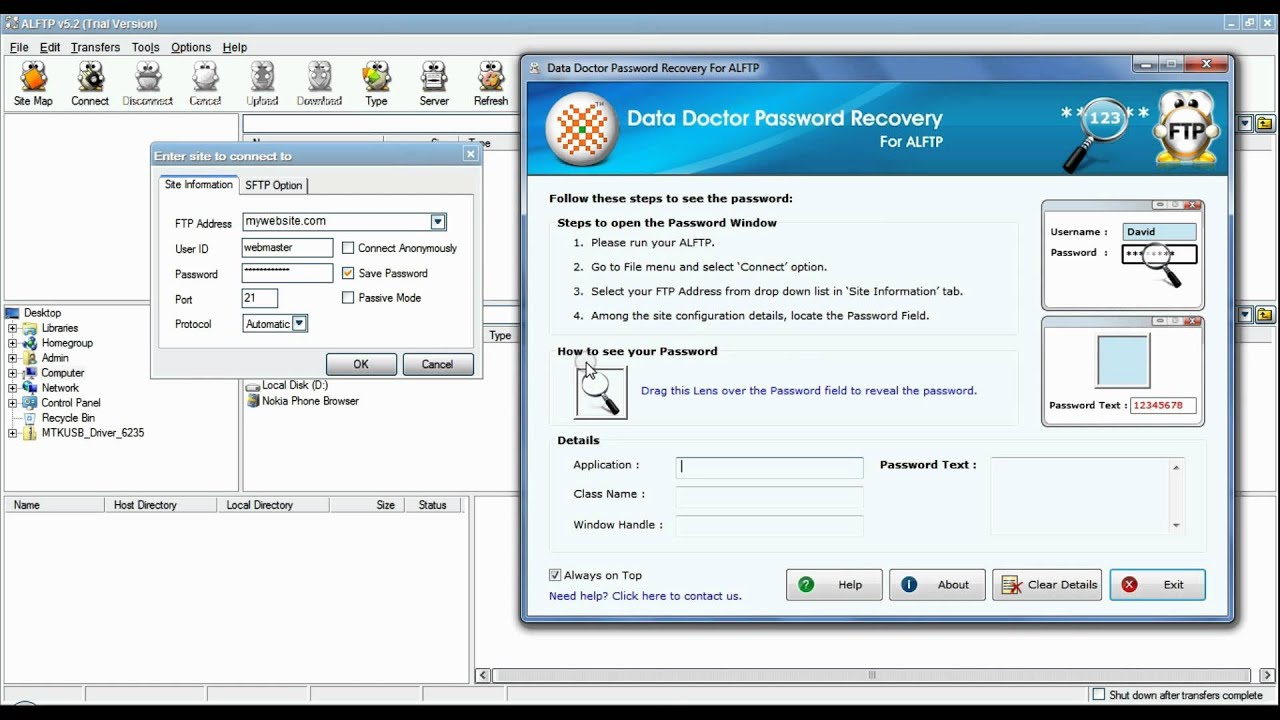
Task: Click the Type toolbar icon
Action: [x=376, y=84]
